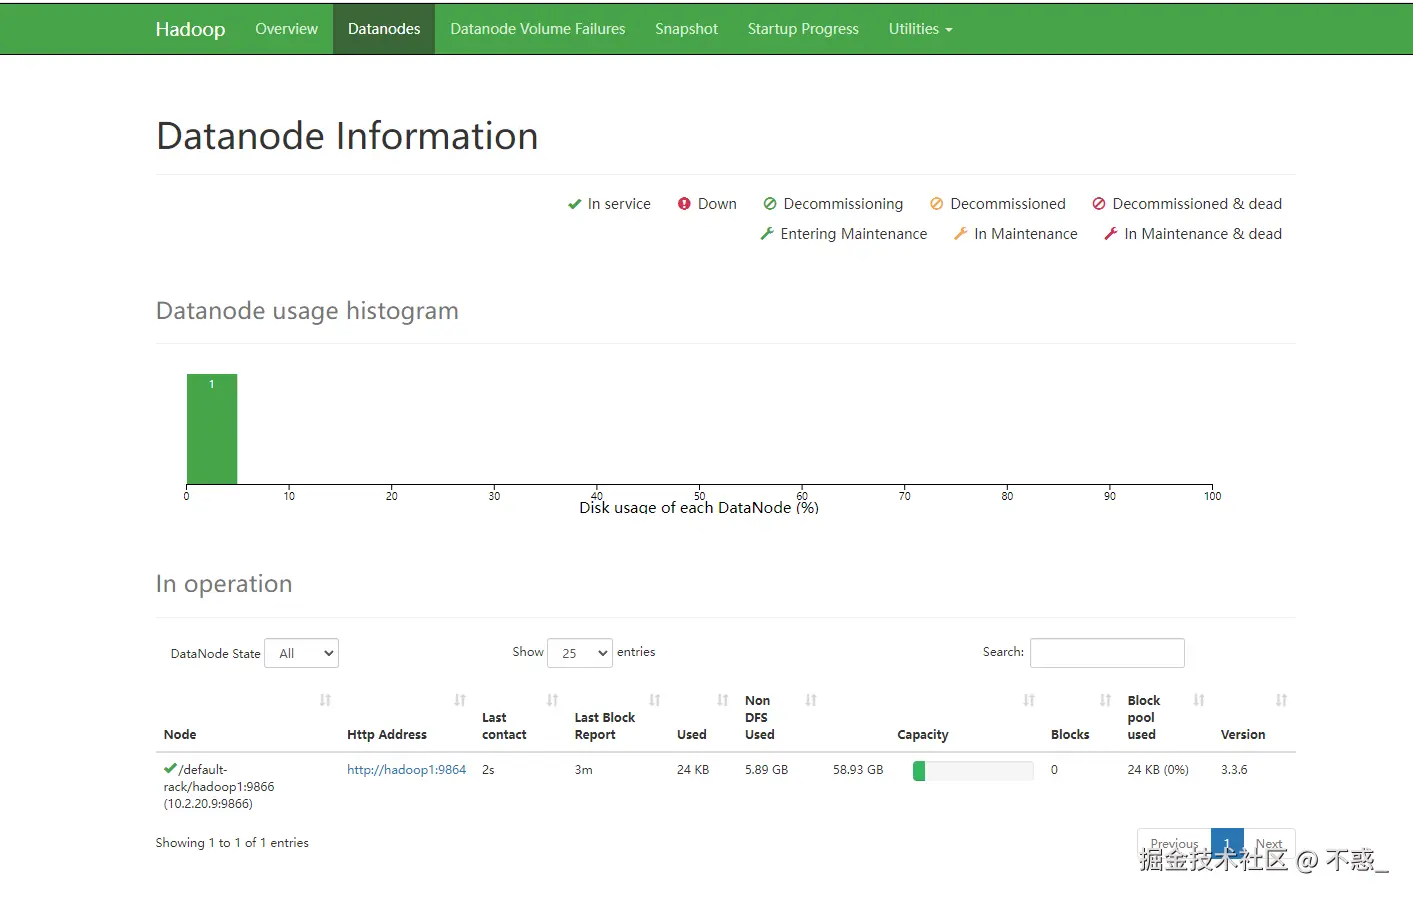Click the histogram axis tick label 10
This screenshot has width=1413, height=898.
[289, 496]
